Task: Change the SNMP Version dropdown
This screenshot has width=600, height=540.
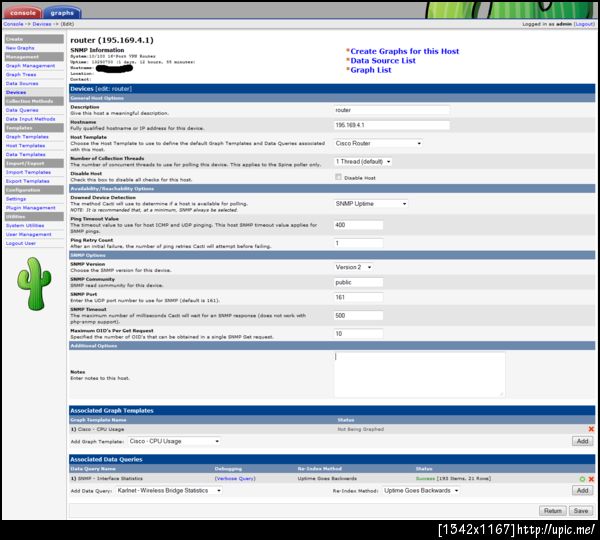Action: pos(354,267)
